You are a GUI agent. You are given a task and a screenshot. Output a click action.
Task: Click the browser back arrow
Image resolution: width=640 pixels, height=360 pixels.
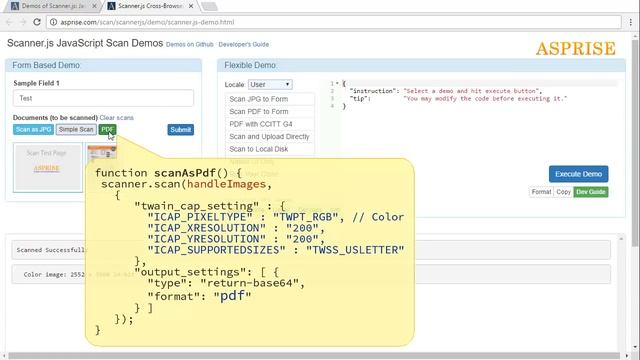pyautogui.click(x=9, y=22)
